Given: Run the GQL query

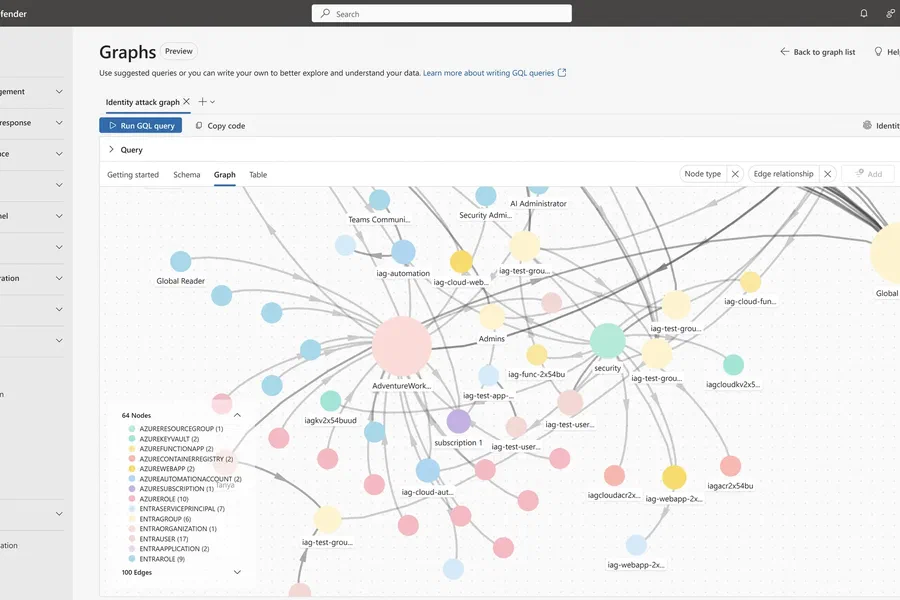Looking at the screenshot, I should click(x=141, y=125).
